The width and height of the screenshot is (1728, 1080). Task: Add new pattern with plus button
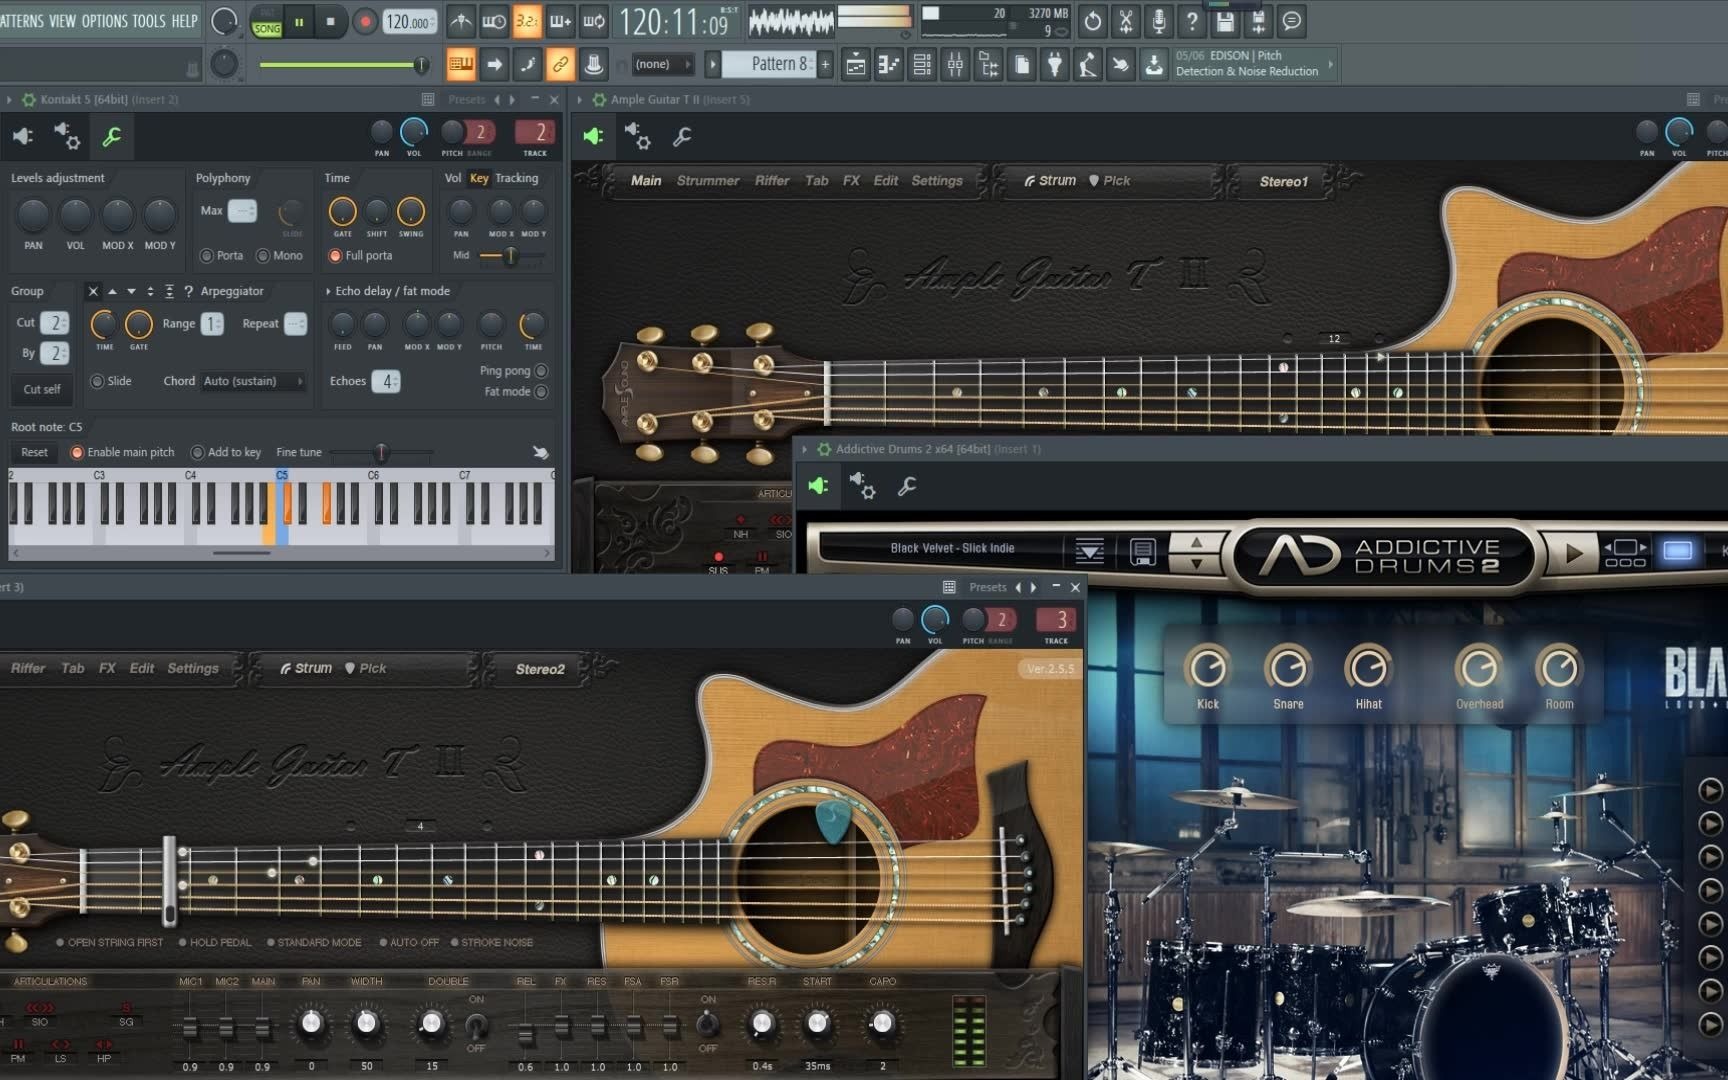[826, 64]
